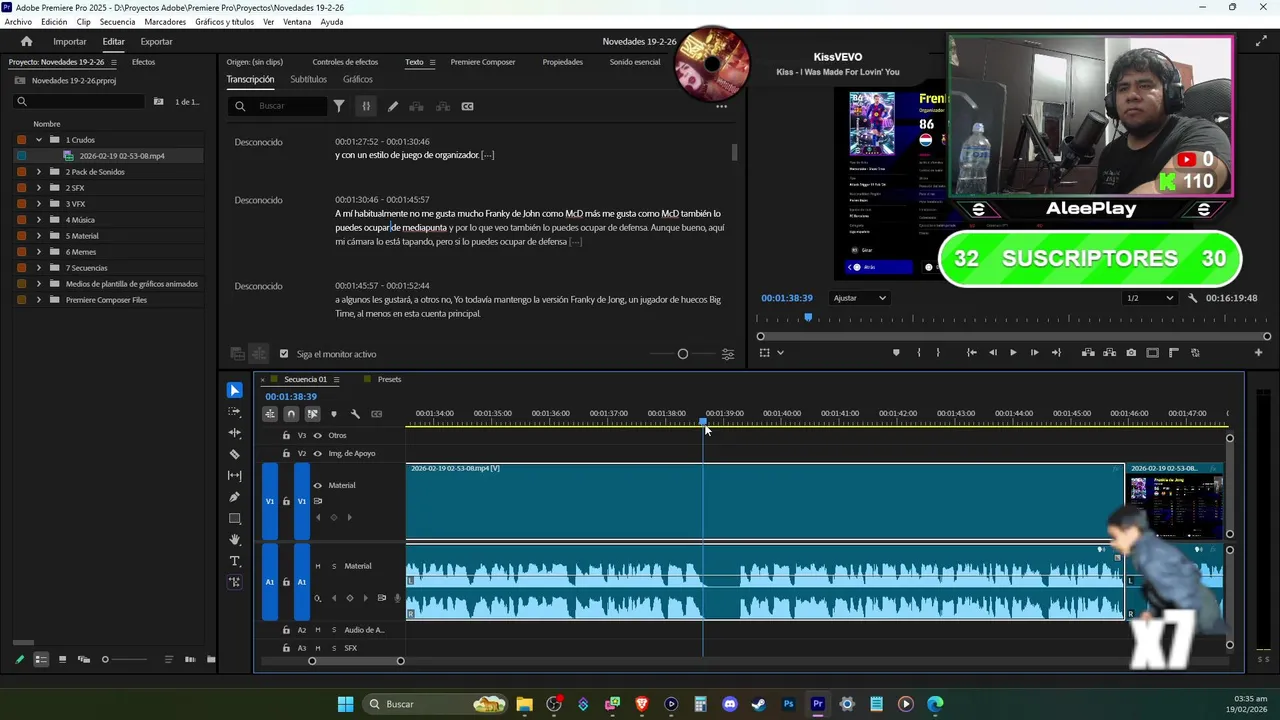1280x720 pixels.
Task: Step forward one frame
Action: (1034, 352)
